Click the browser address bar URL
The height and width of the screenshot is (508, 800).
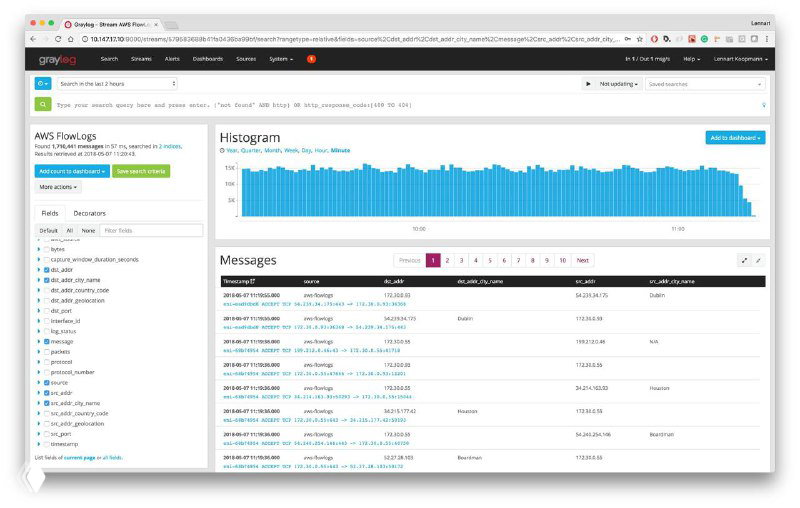coord(355,39)
